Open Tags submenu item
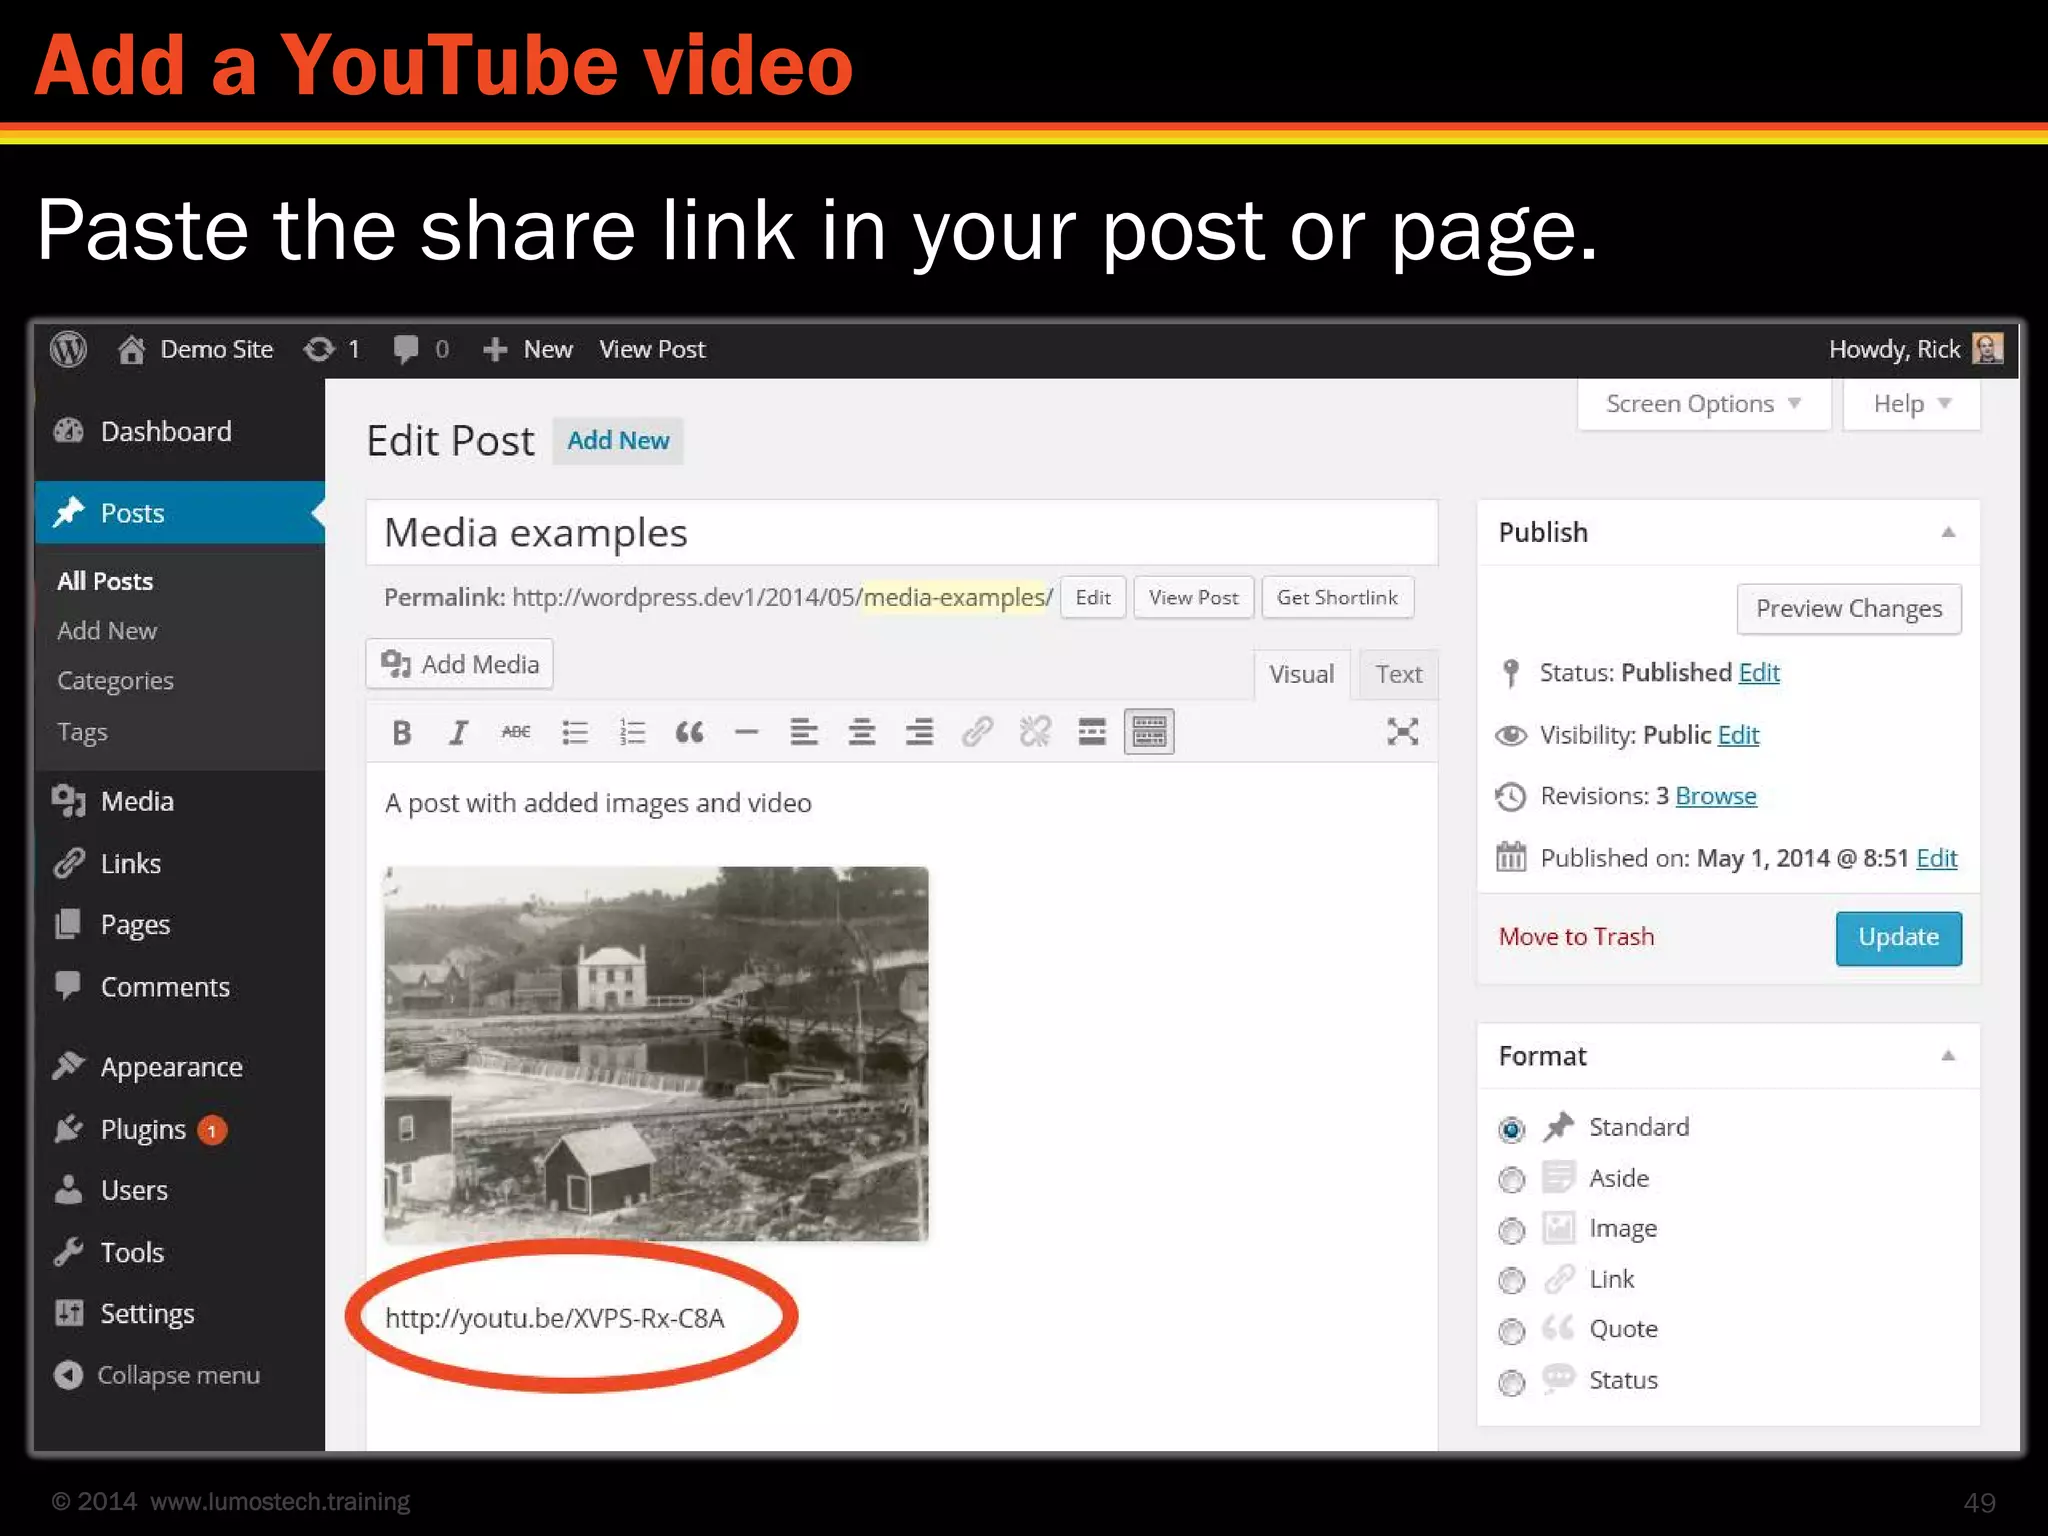The width and height of the screenshot is (2048, 1536). [x=82, y=732]
